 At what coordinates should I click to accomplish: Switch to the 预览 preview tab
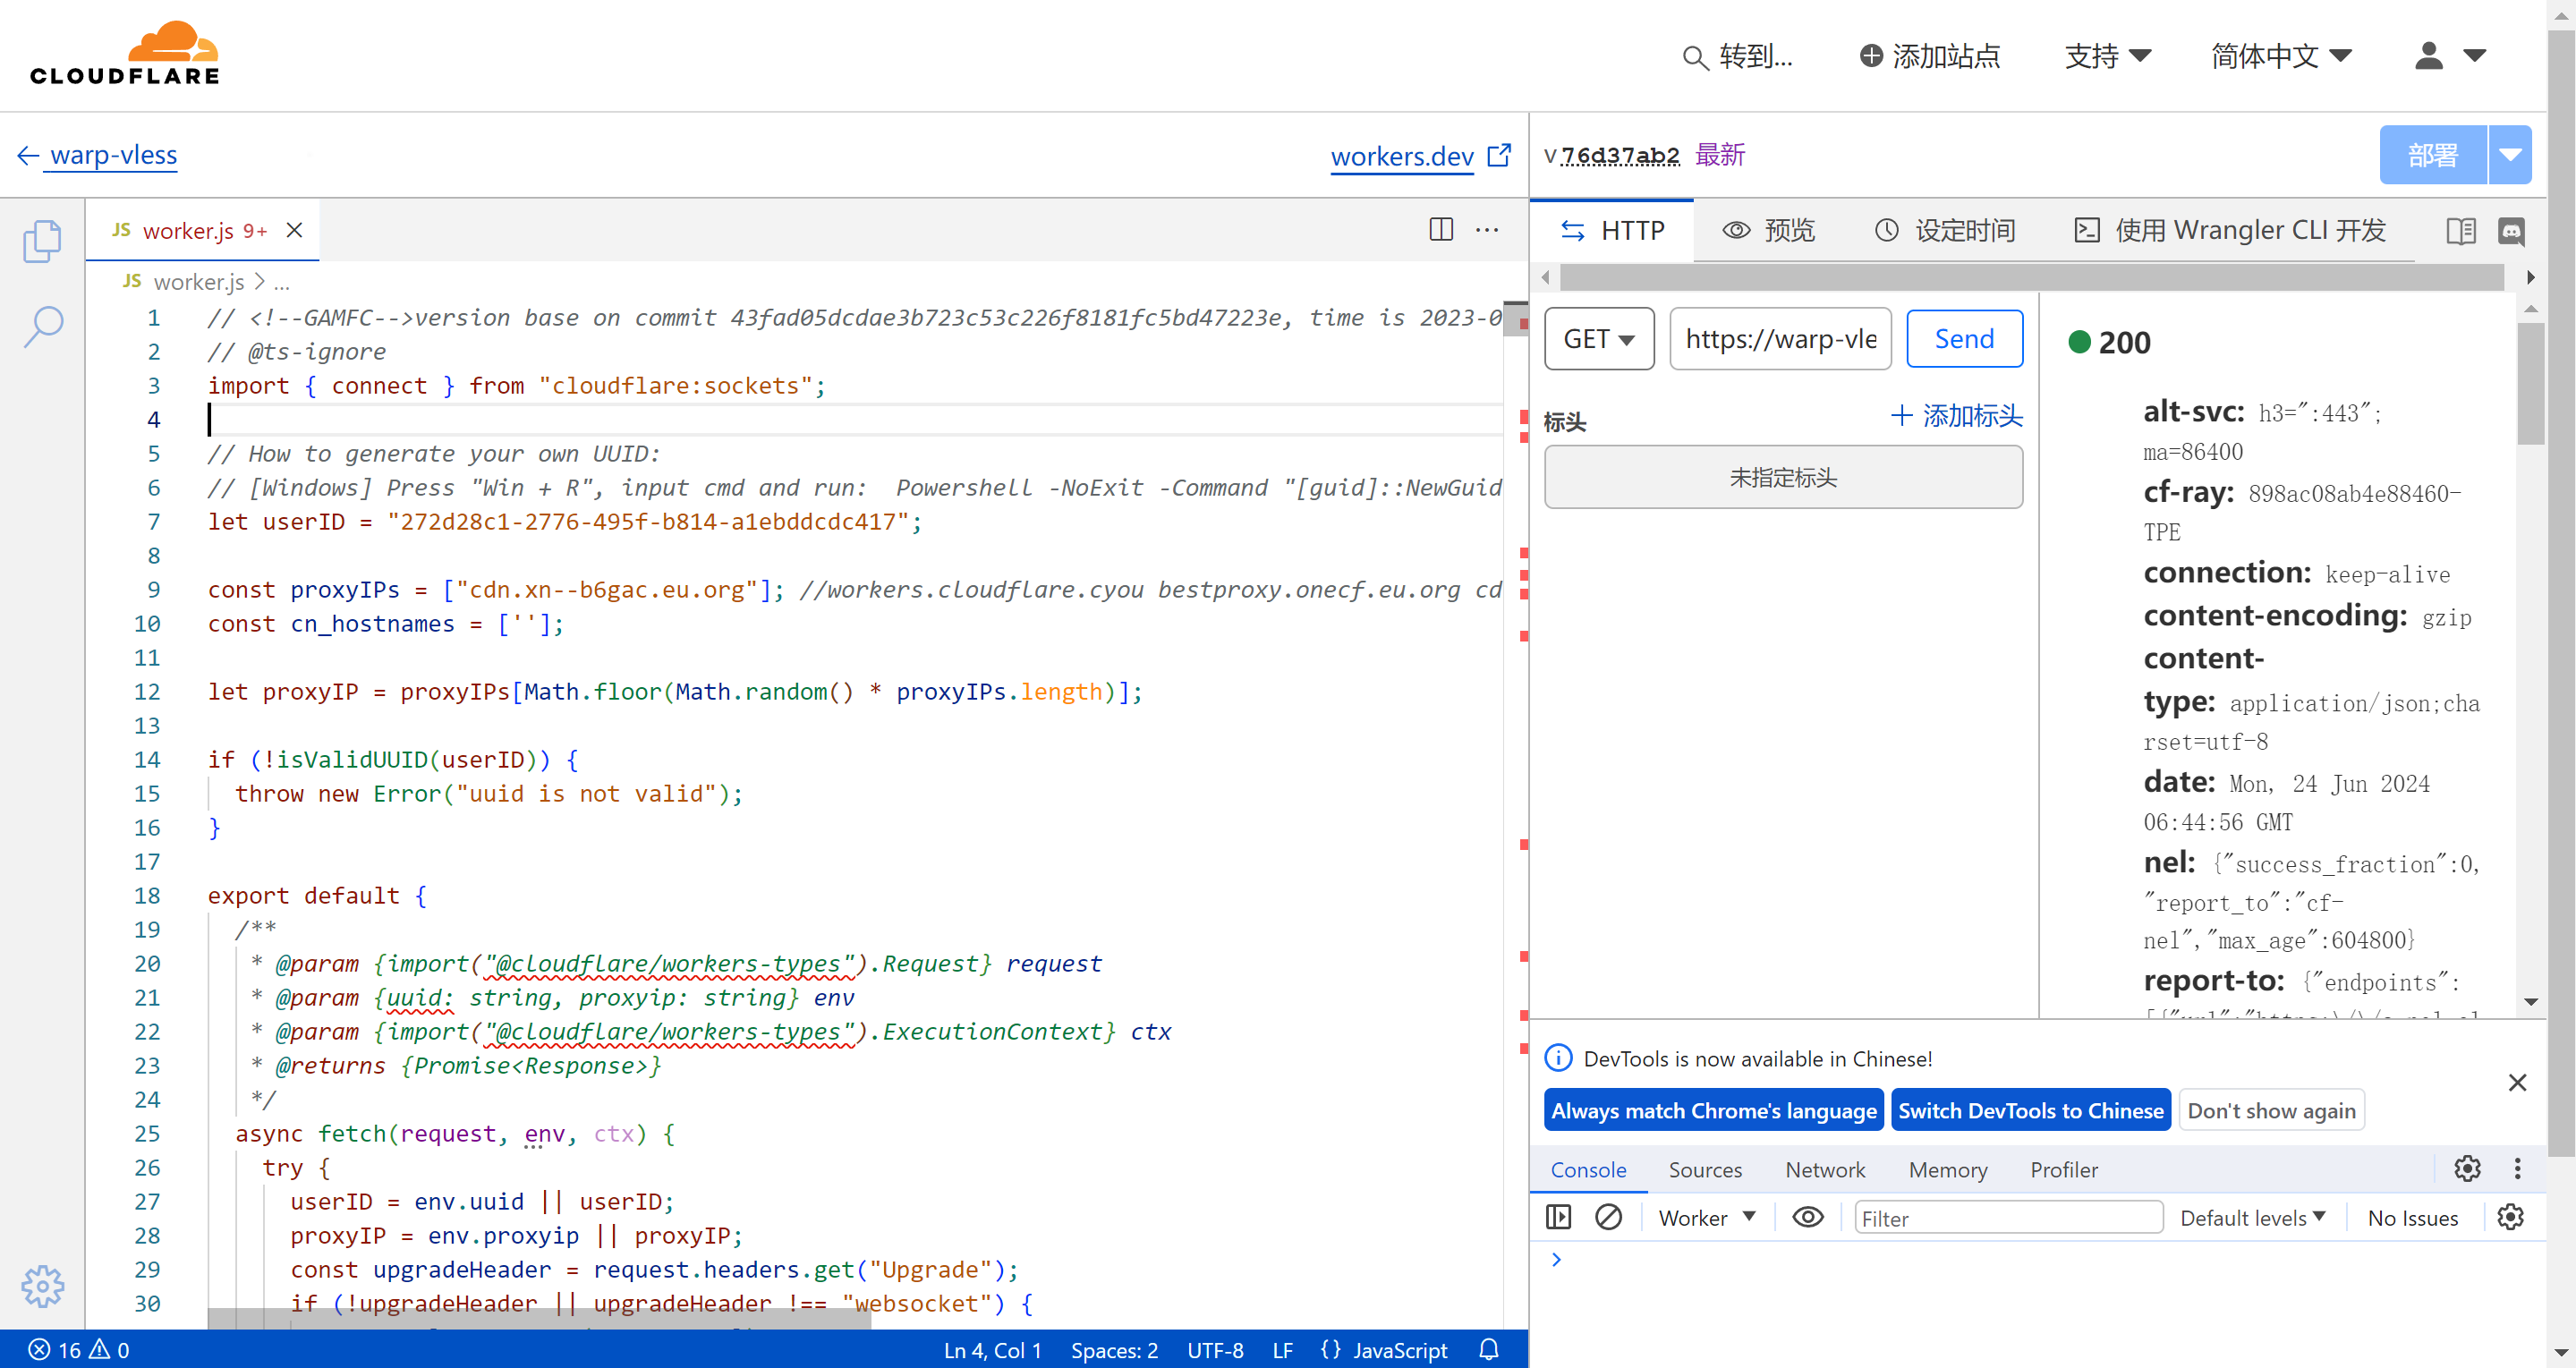pyautogui.click(x=1769, y=231)
